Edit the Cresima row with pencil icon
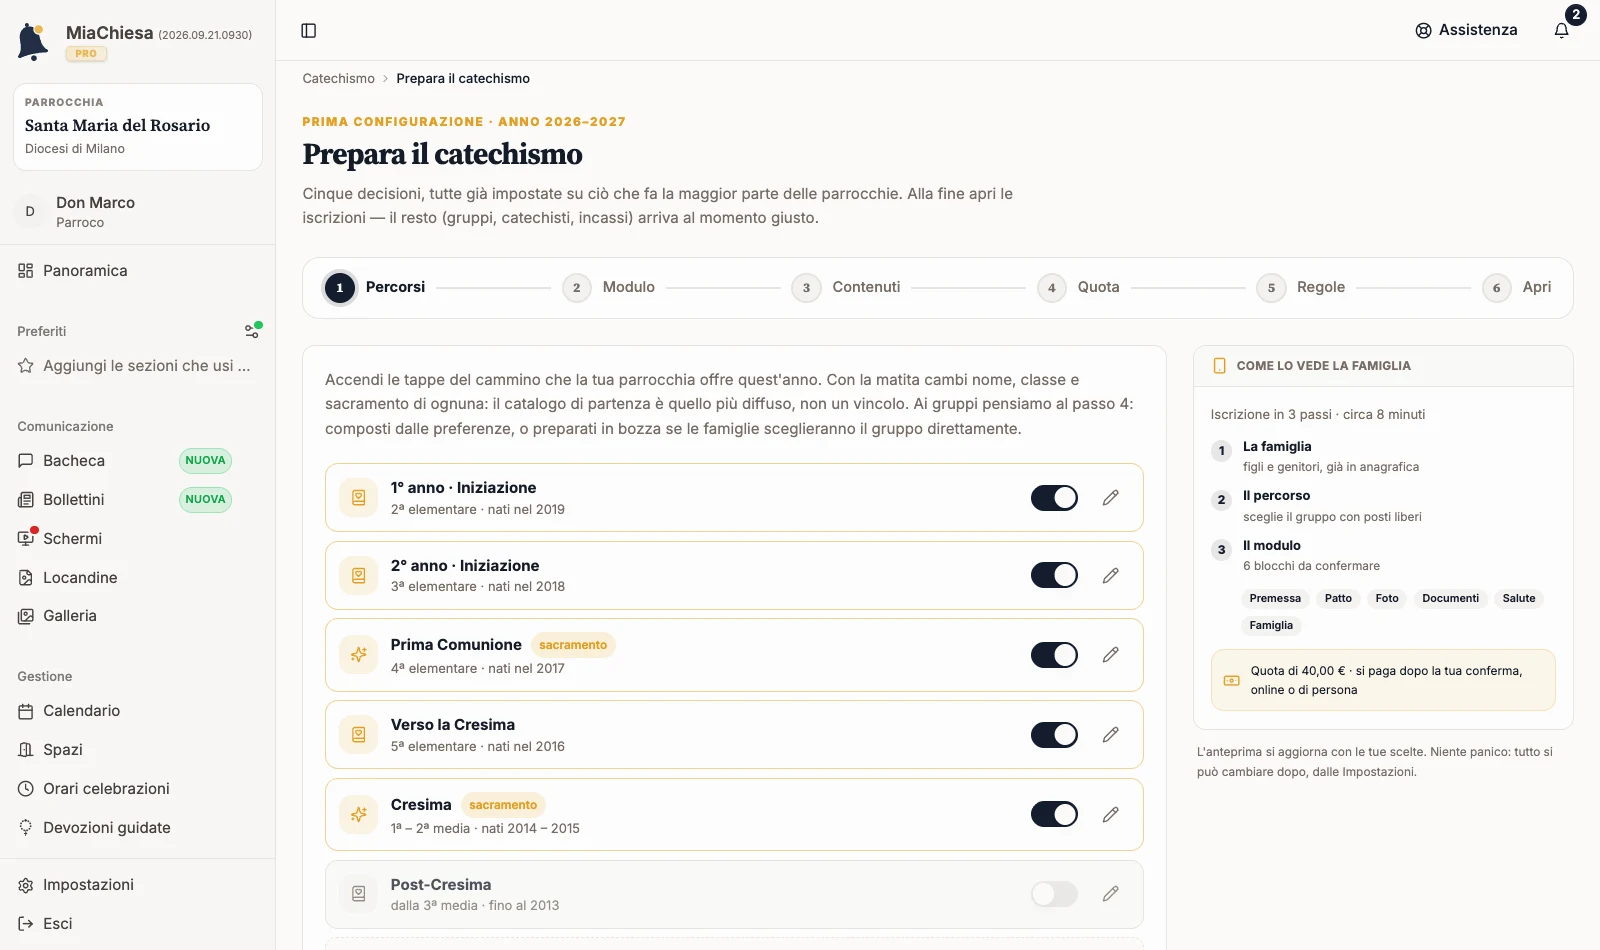This screenshot has height=950, width=1600. tap(1110, 815)
